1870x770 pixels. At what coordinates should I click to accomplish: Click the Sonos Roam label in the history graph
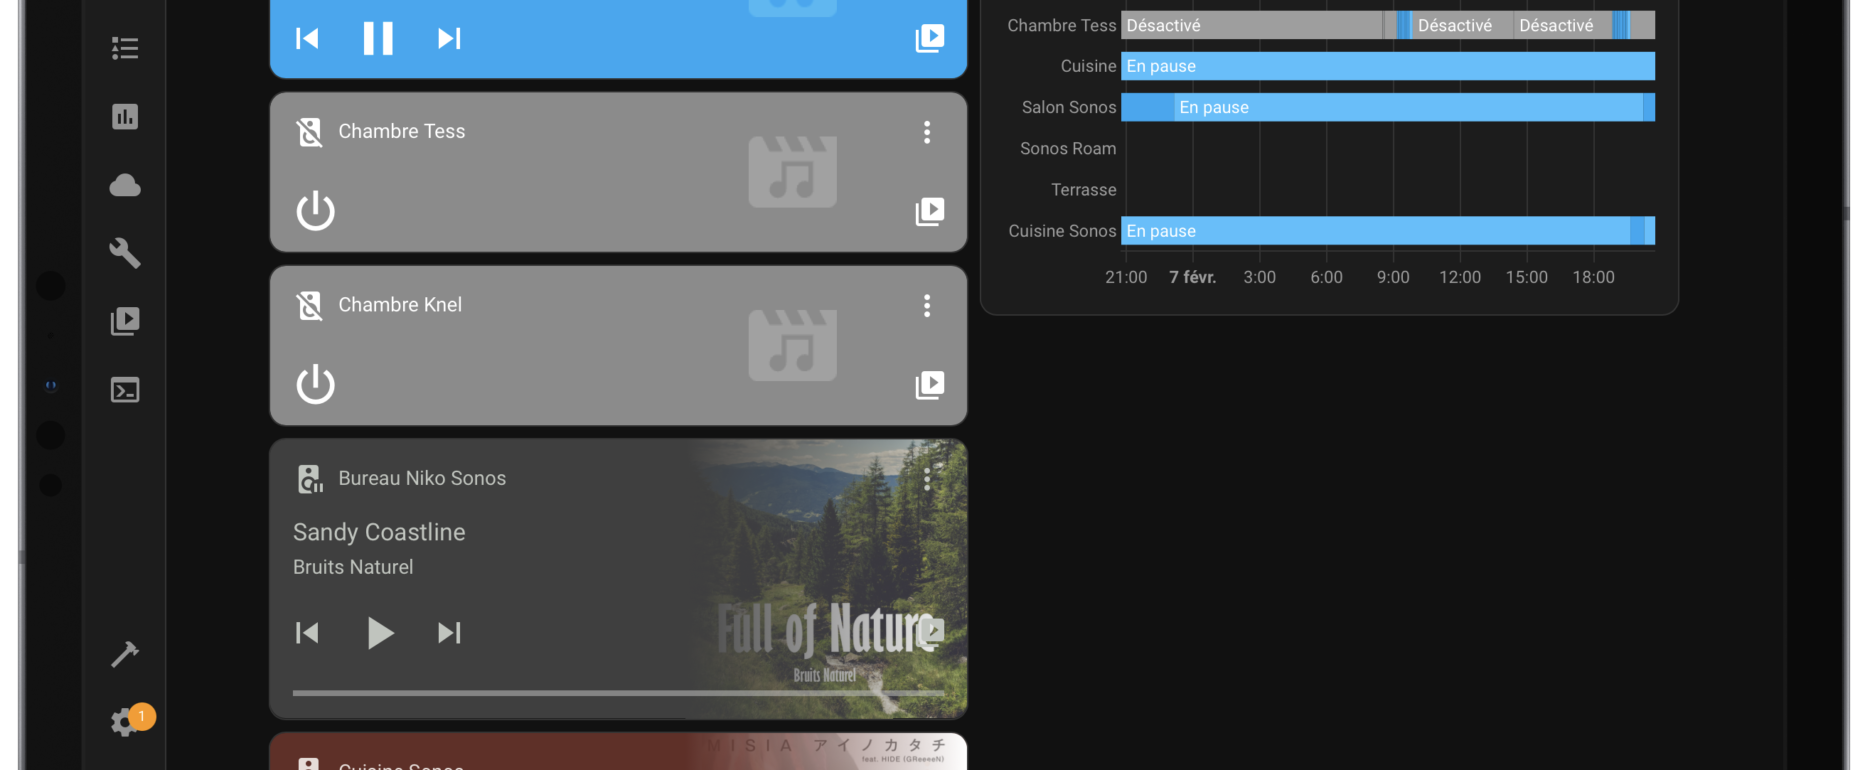point(1068,148)
